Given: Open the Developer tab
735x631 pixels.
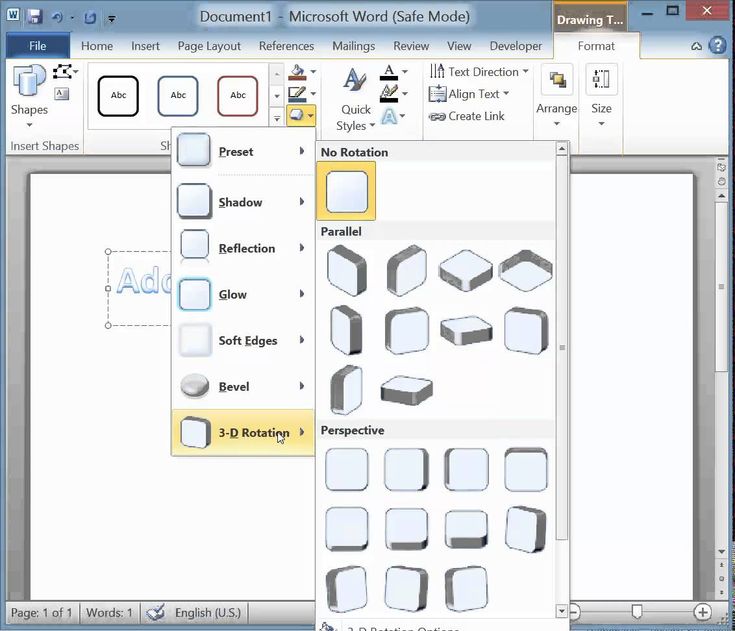Looking at the screenshot, I should click(516, 46).
